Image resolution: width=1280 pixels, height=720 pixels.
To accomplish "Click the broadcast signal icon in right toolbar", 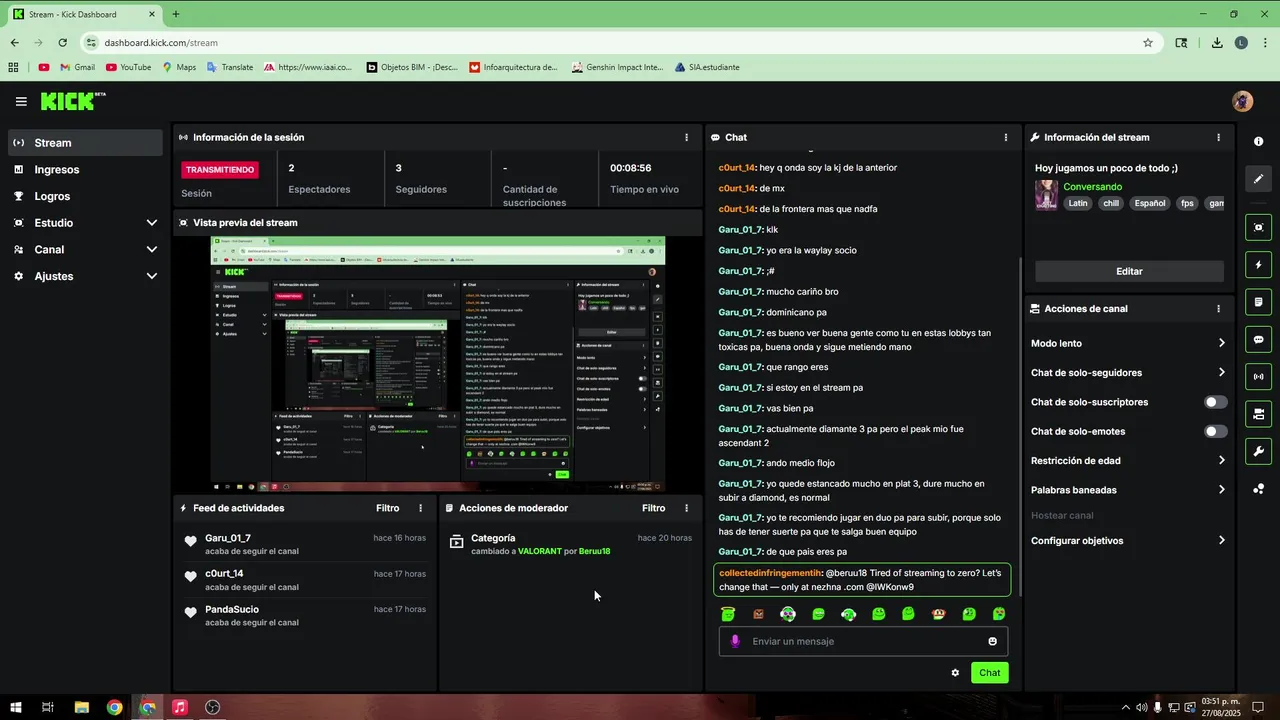I will [1258, 377].
